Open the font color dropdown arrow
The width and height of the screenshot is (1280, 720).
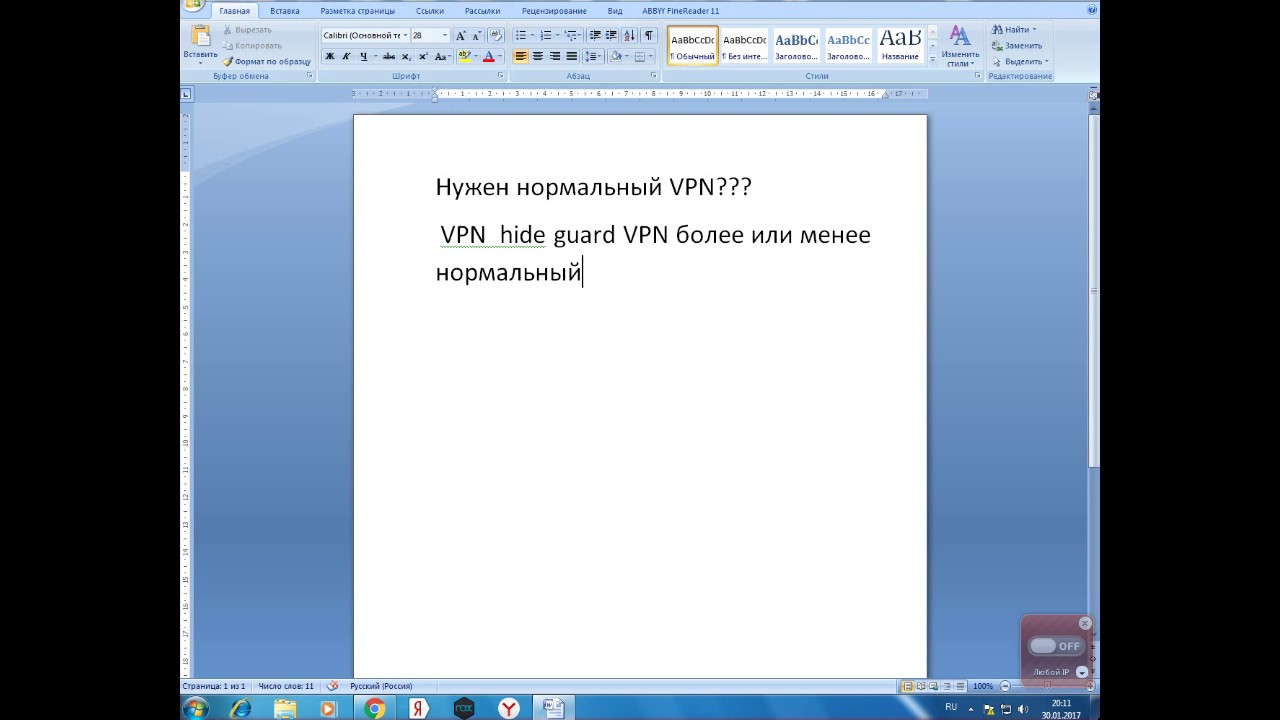499,57
